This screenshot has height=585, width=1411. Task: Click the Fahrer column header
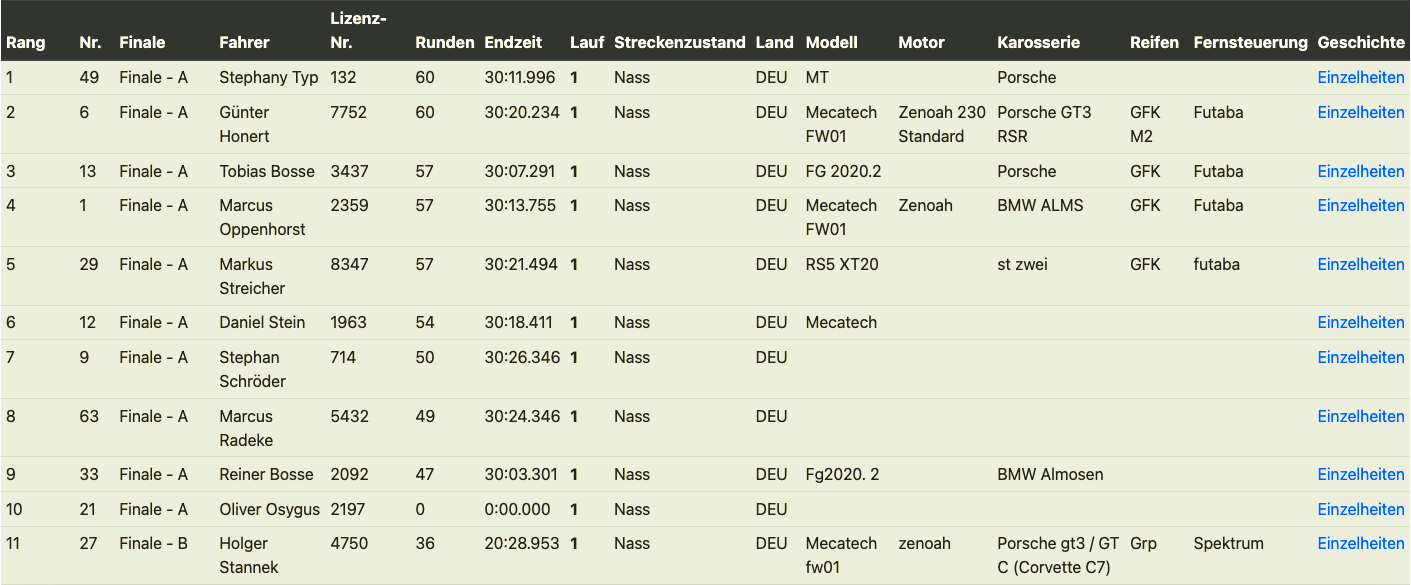pyautogui.click(x=244, y=42)
